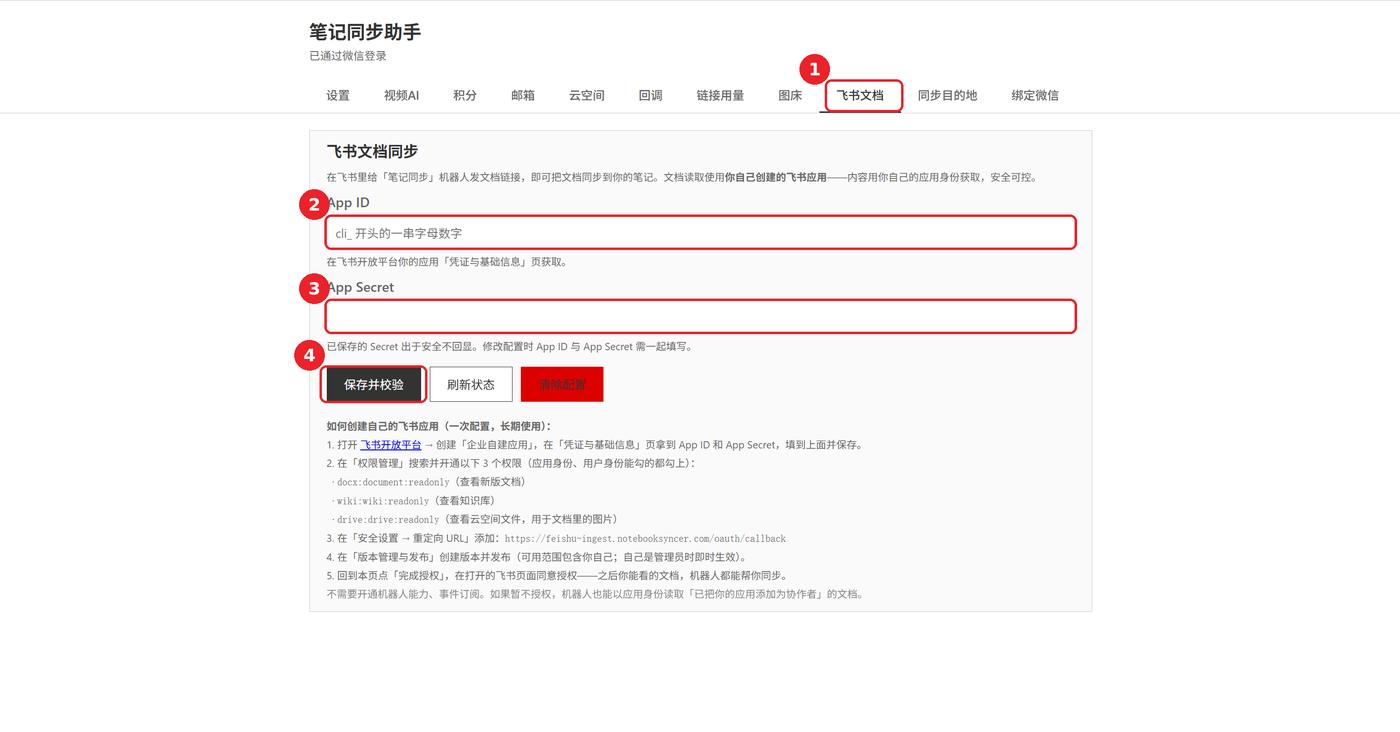Go to the 同步目的地 tab

point(947,96)
